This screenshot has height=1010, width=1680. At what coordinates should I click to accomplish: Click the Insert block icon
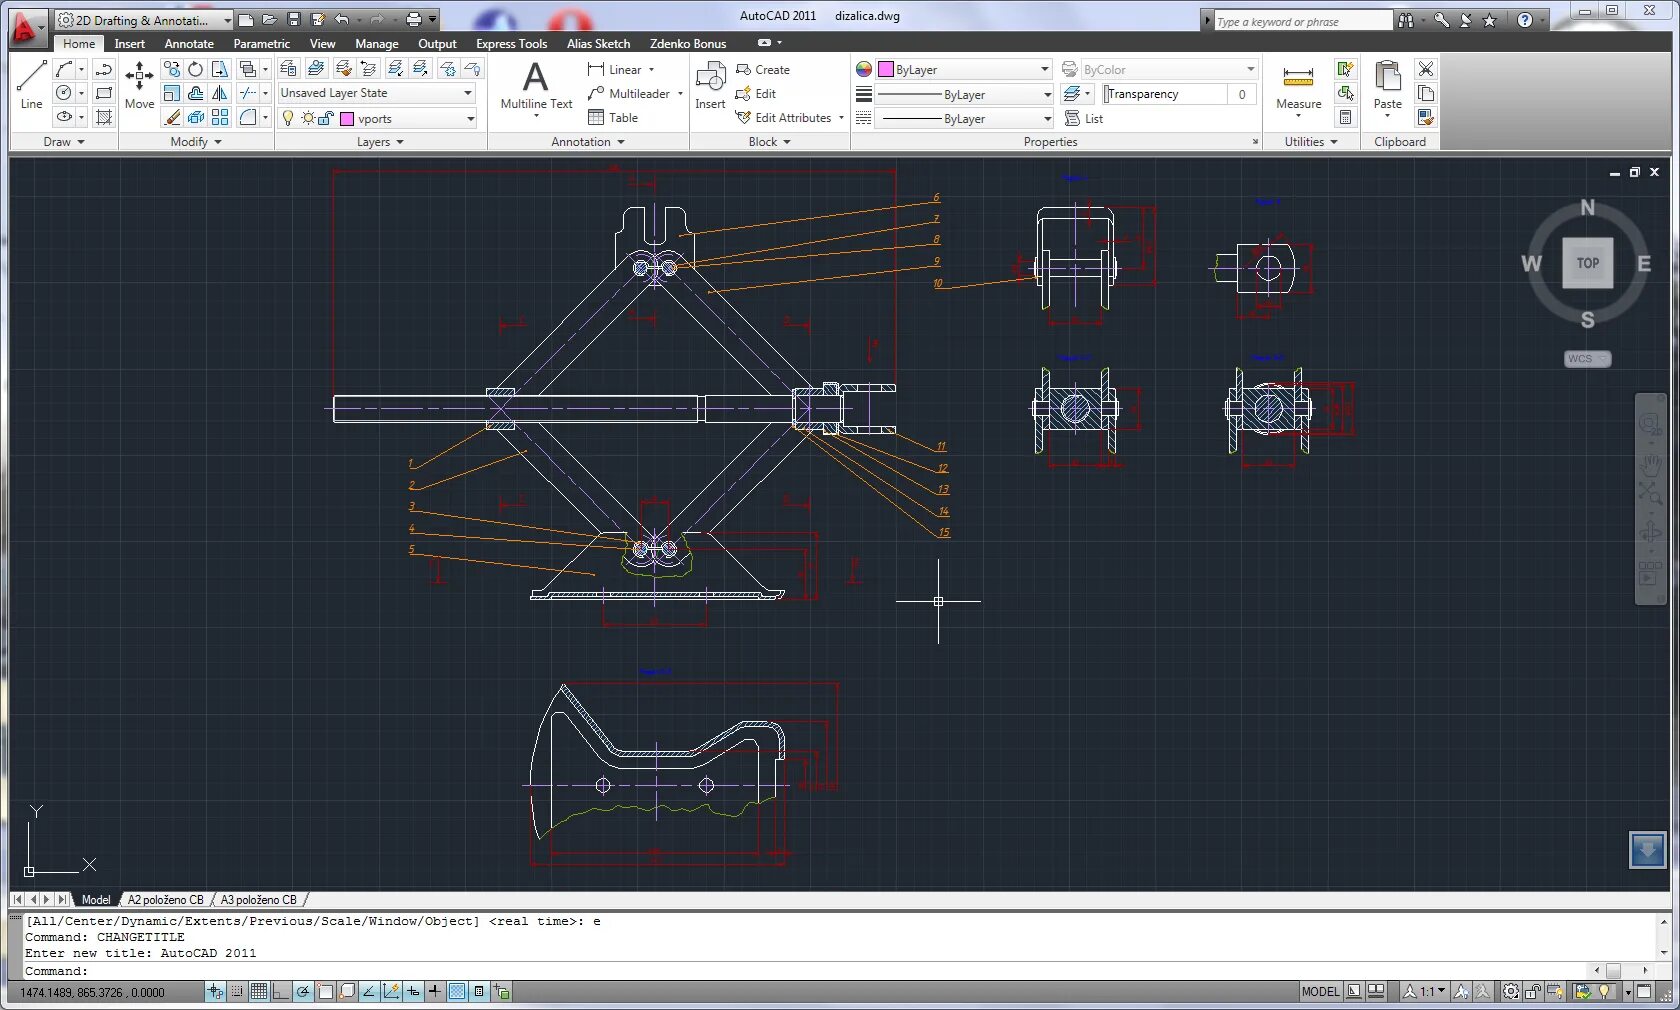[x=710, y=85]
